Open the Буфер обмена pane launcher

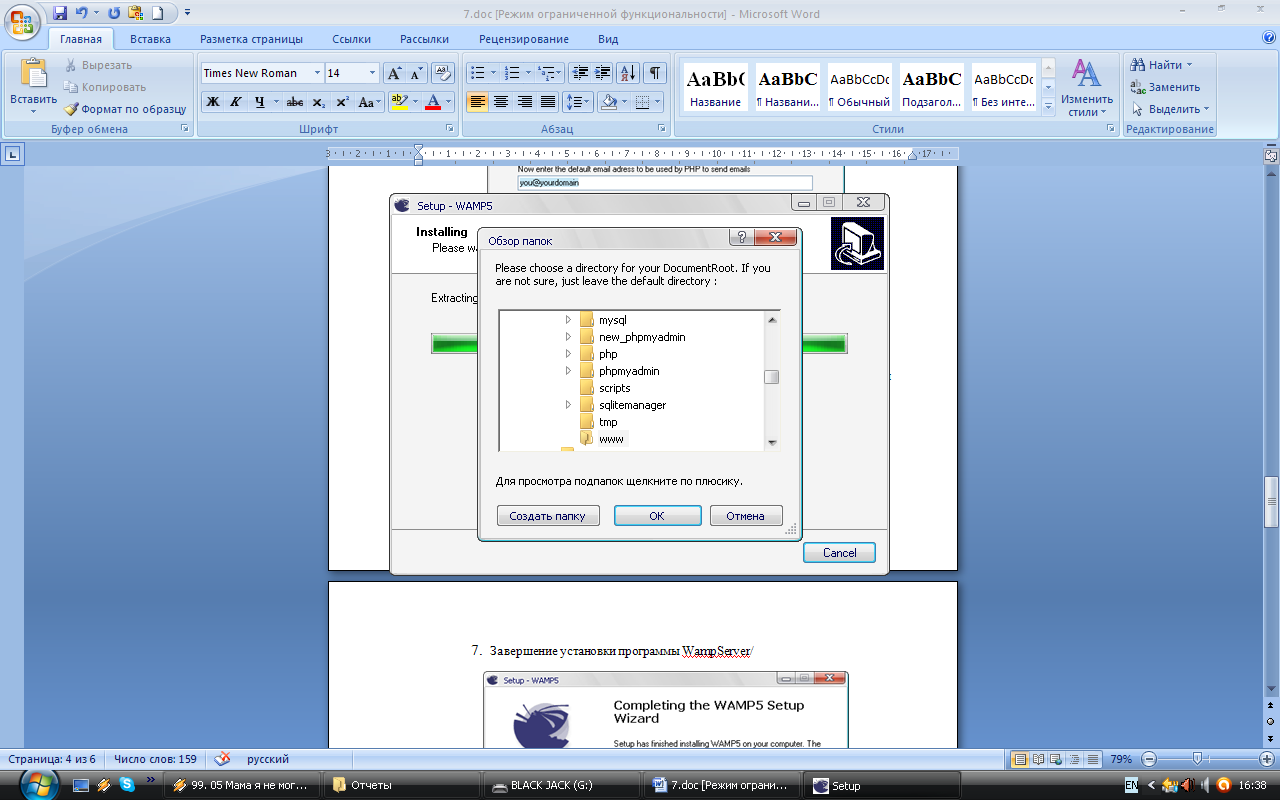click(x=184, y=129)
